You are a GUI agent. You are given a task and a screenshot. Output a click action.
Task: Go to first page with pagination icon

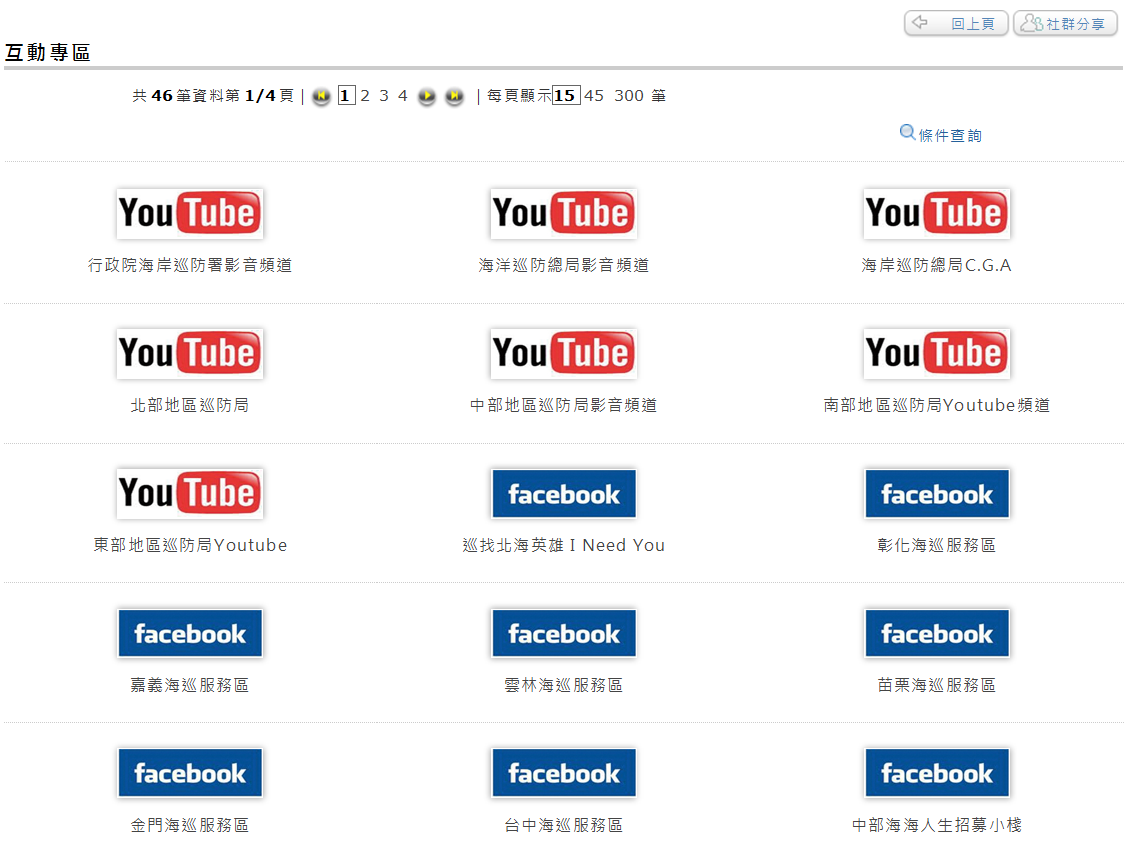tap(322, 95)
